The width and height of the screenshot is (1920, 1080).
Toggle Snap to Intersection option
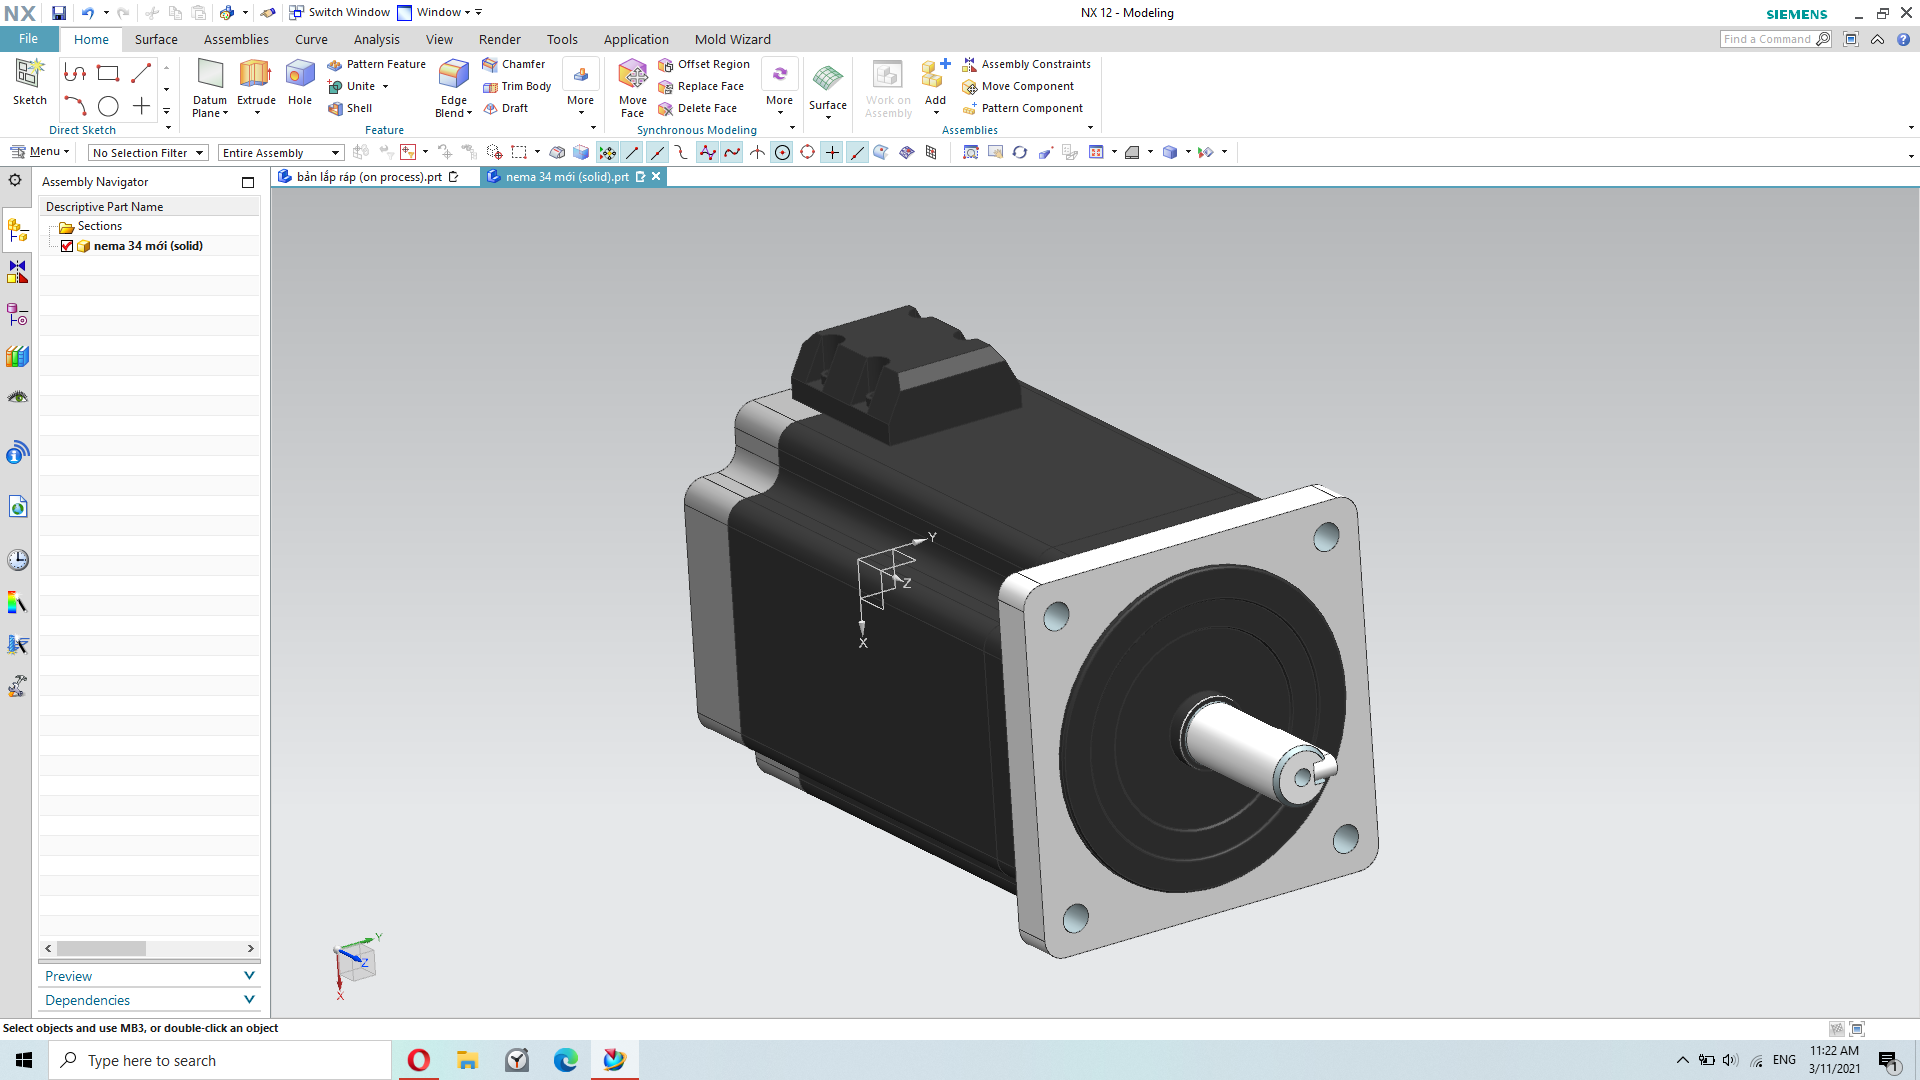pyautogui.click(x=757, y=152)
